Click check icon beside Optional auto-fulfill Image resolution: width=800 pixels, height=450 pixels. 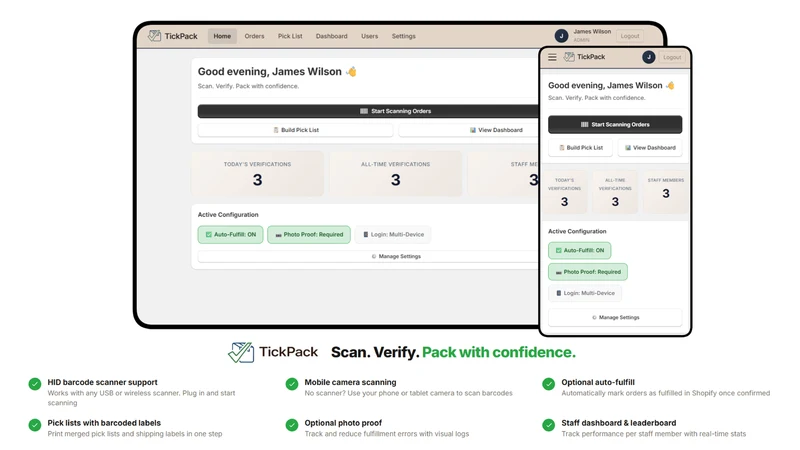tap(548, 384)
